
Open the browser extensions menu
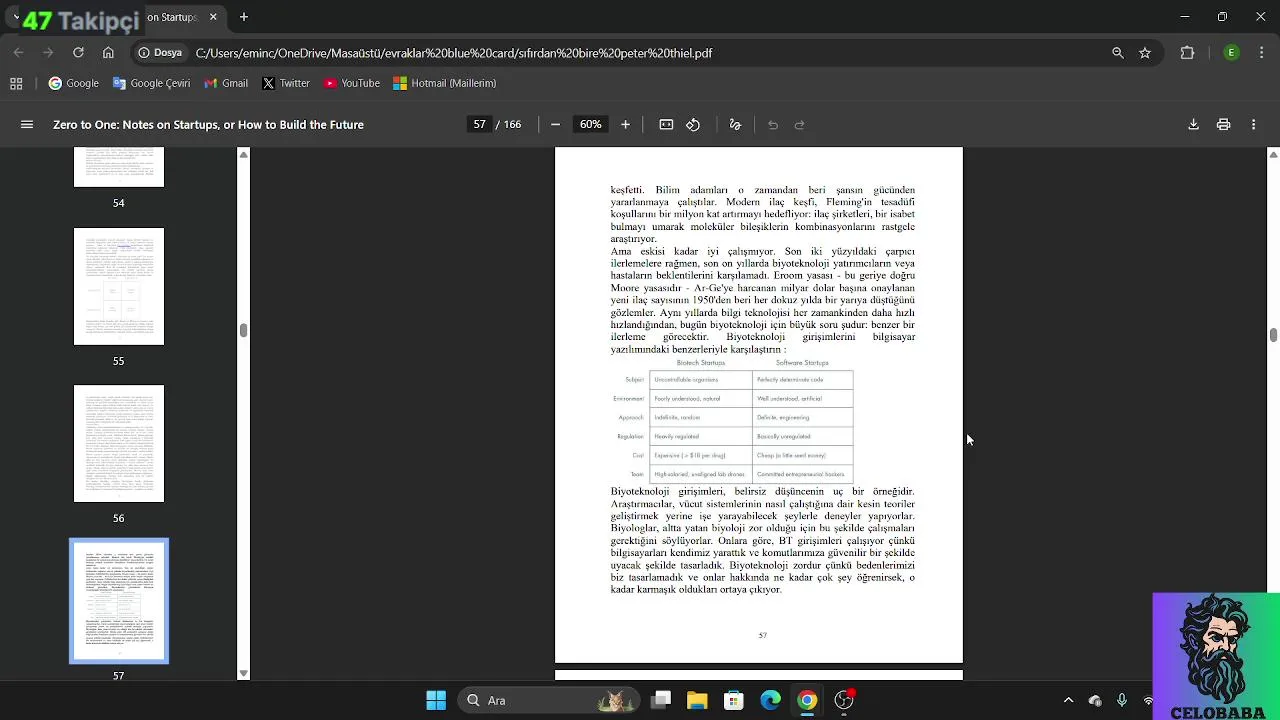[1188, 53]
